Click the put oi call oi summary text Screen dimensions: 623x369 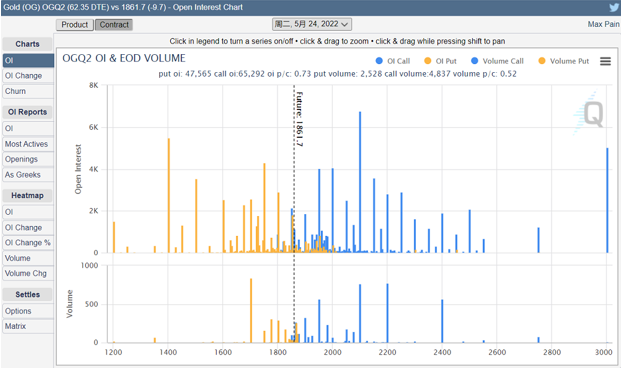point(337,74)
